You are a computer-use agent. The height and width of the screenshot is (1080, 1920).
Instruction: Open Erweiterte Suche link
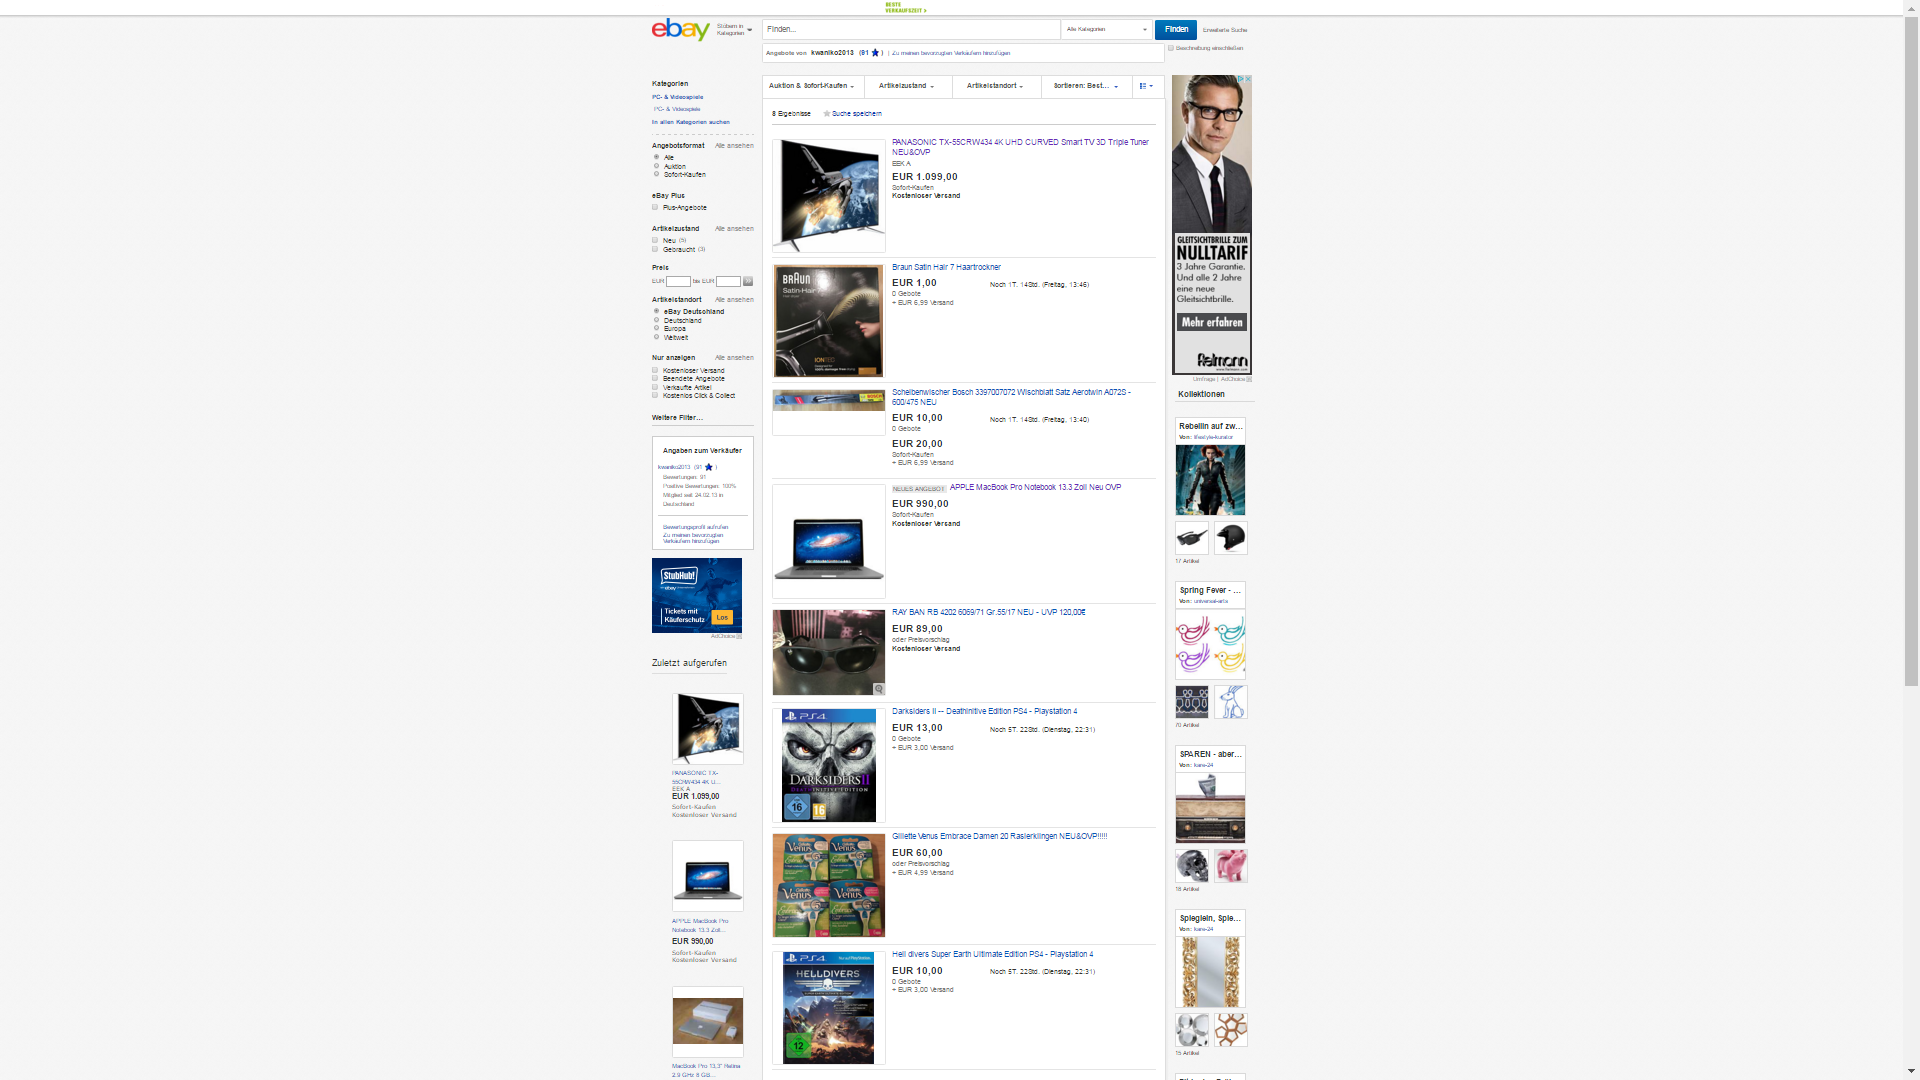click(1225, 30)
